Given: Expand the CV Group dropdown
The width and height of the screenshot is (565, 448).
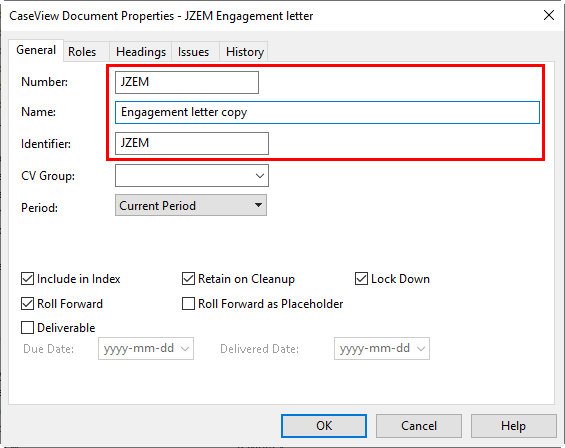Looking at the screenshot, I should 192,176.
